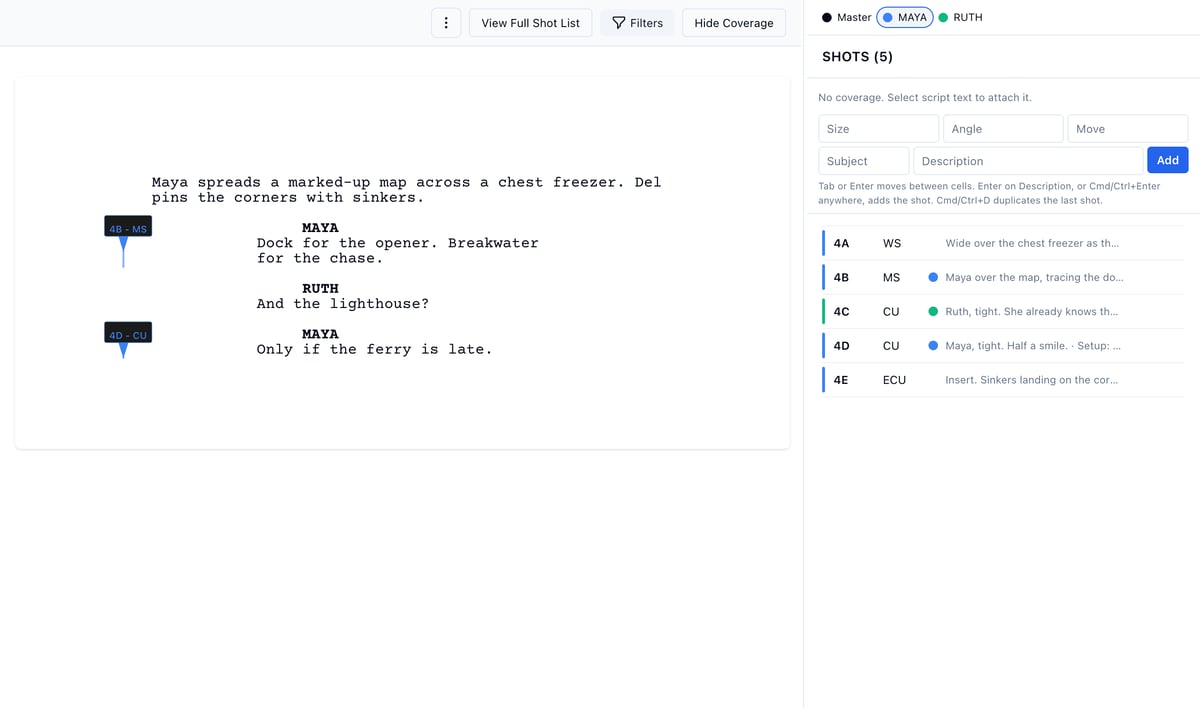Focus the Angle input field
1200x709 pixels.
click(x=1003, y=129)
